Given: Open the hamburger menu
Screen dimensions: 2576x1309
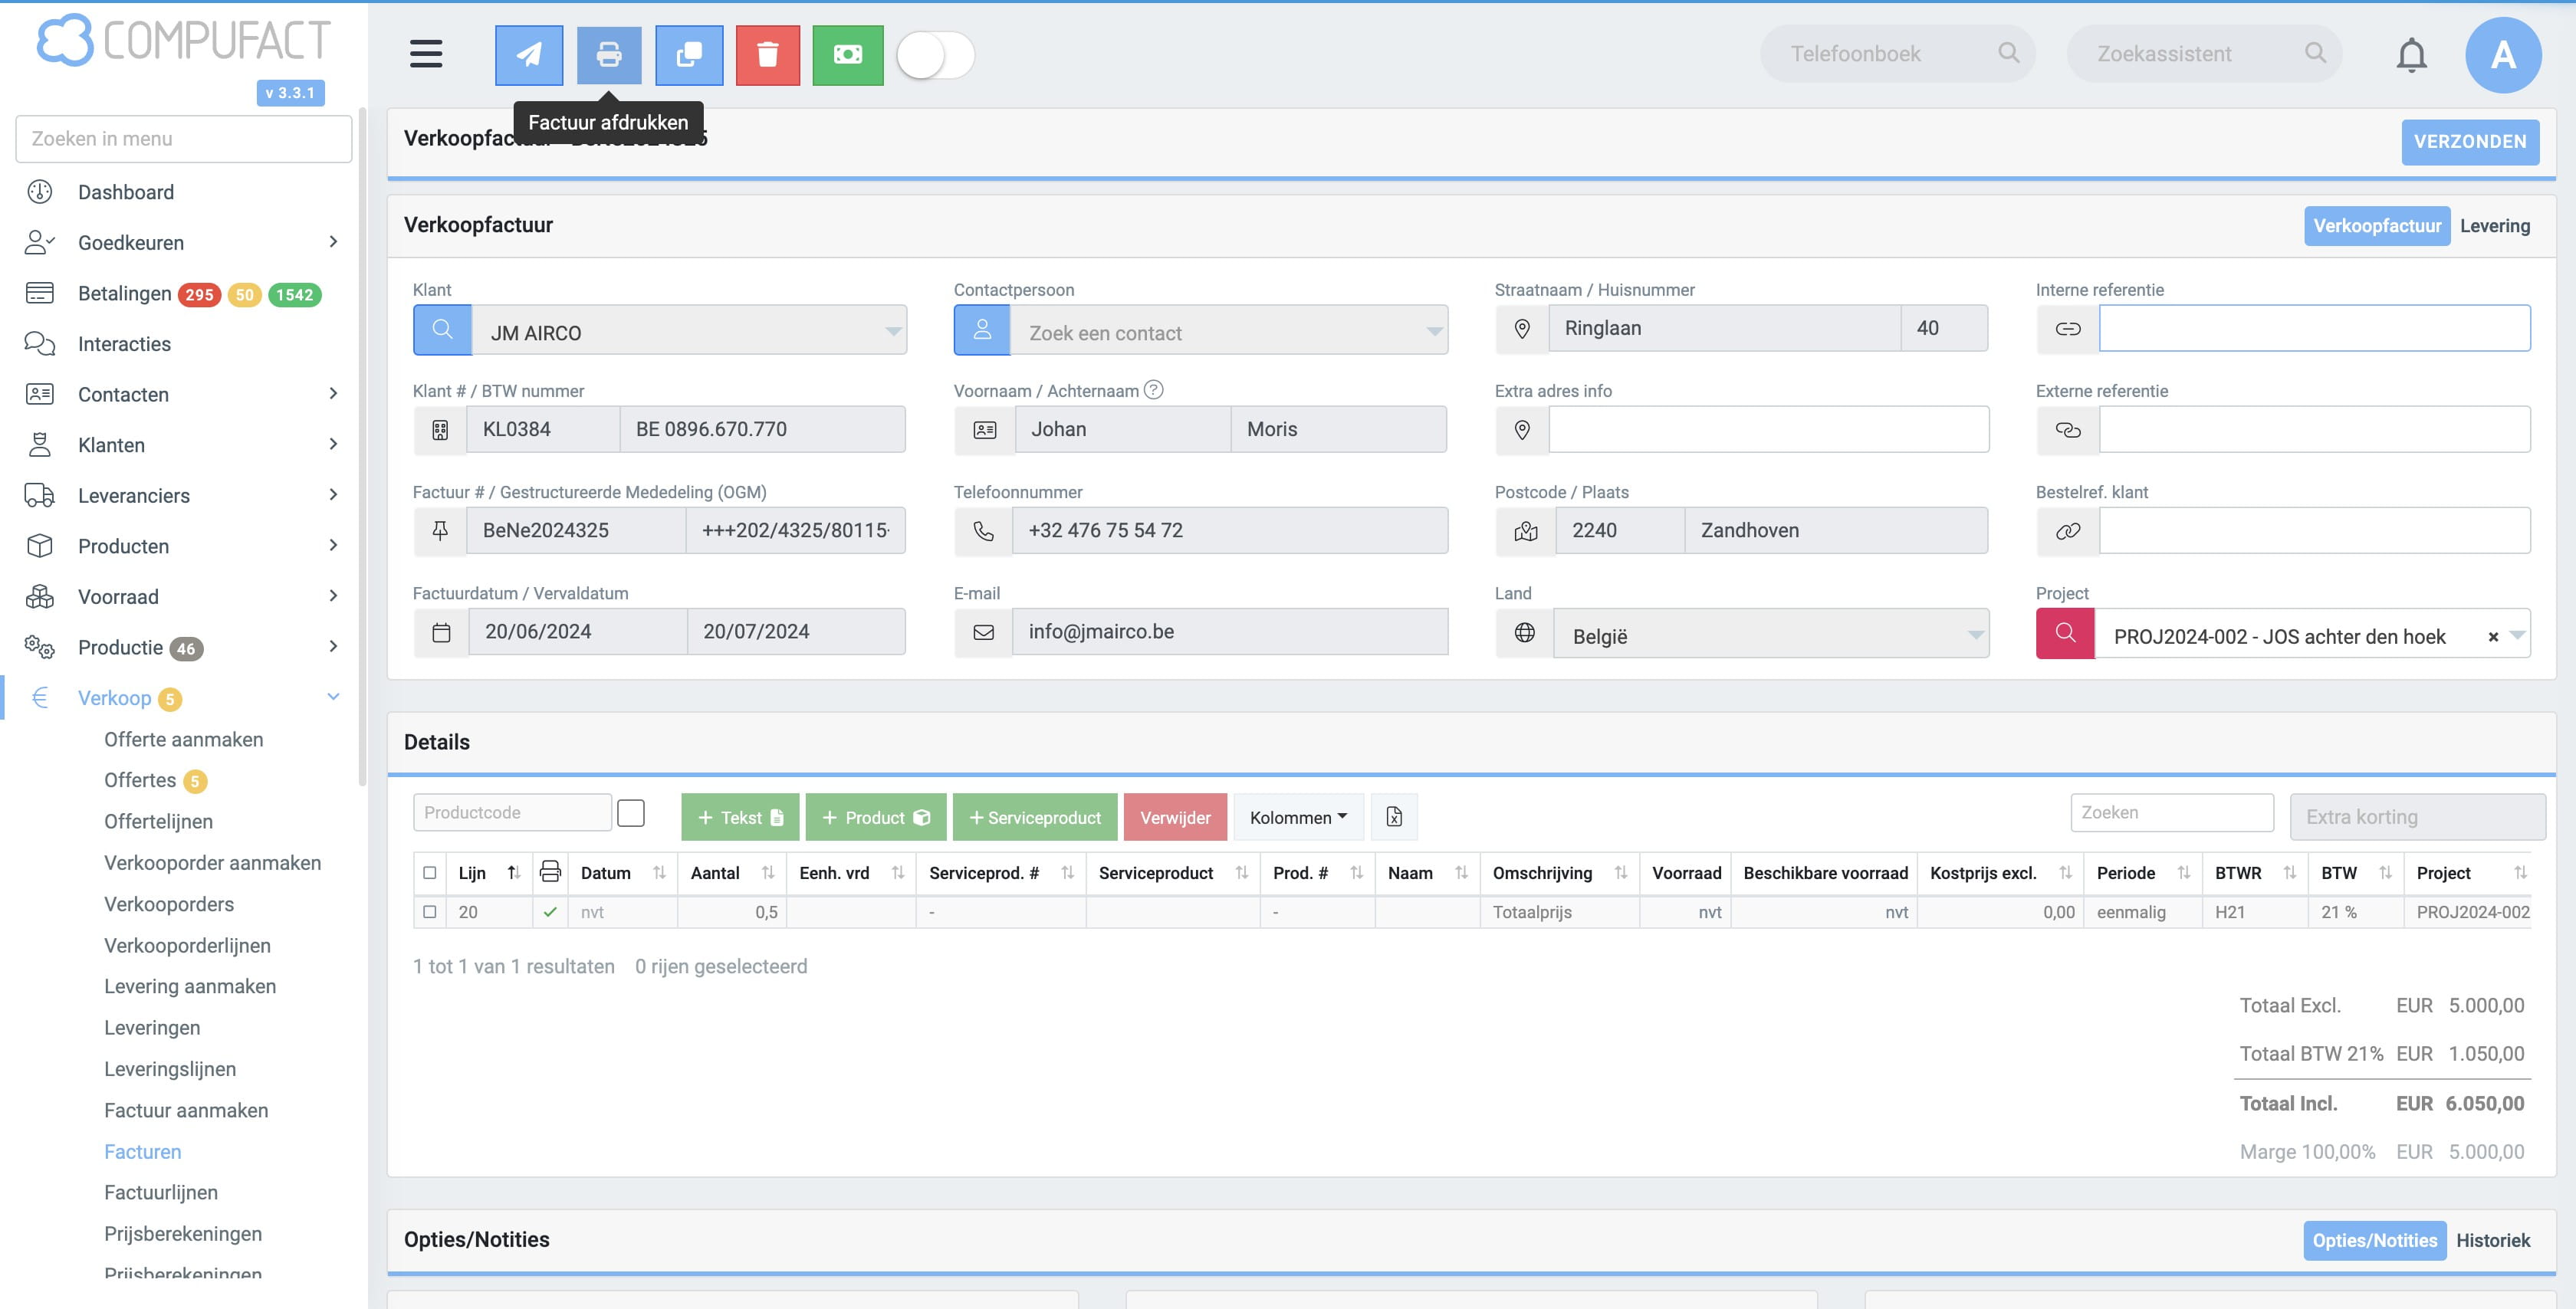Looking at the screenshot, I should [426, 54].
